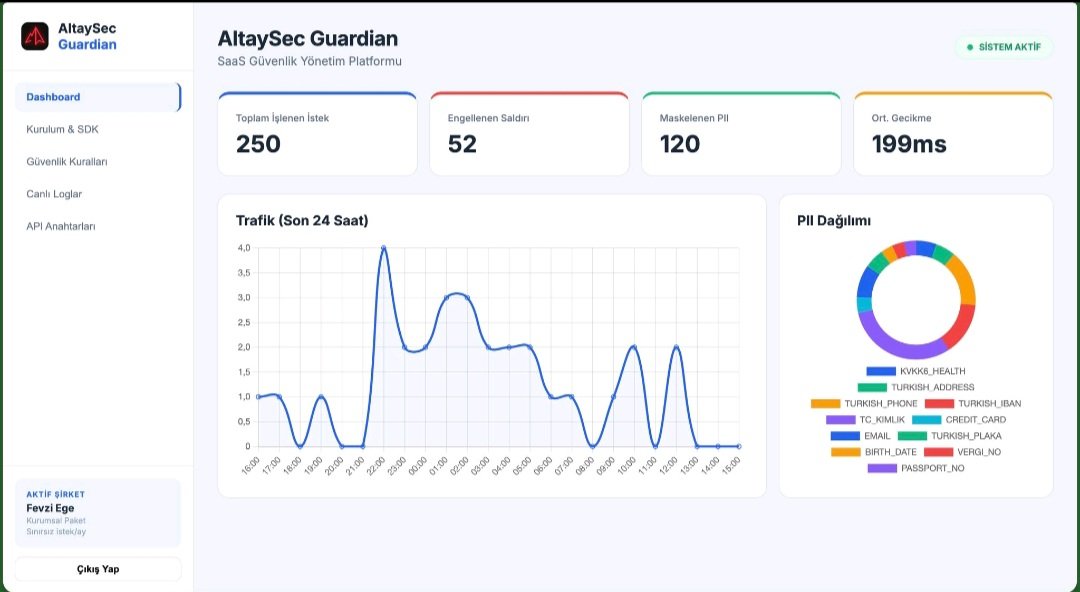Click the Trafik (Son 24 Saat) heading
This screenshot has width=1080, height=592.
[x=302, y=221]
